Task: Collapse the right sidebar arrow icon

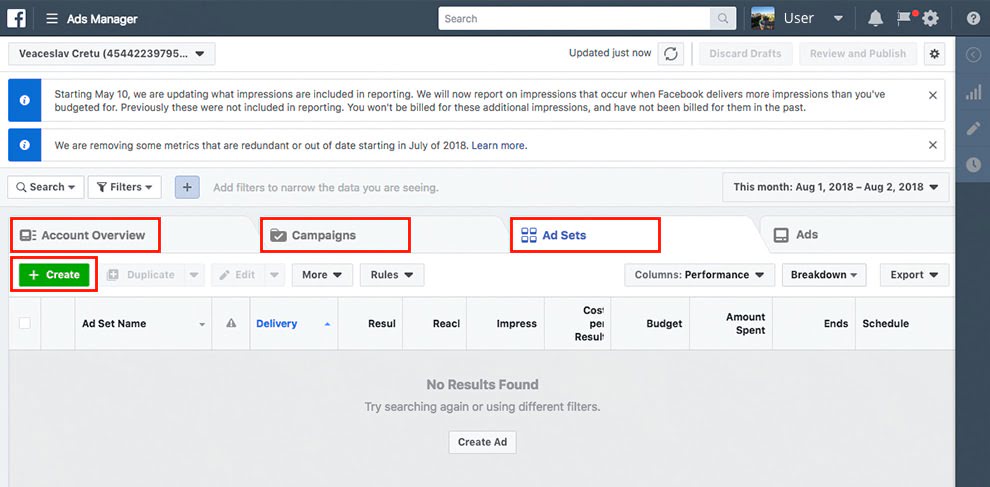Action: 973,55
